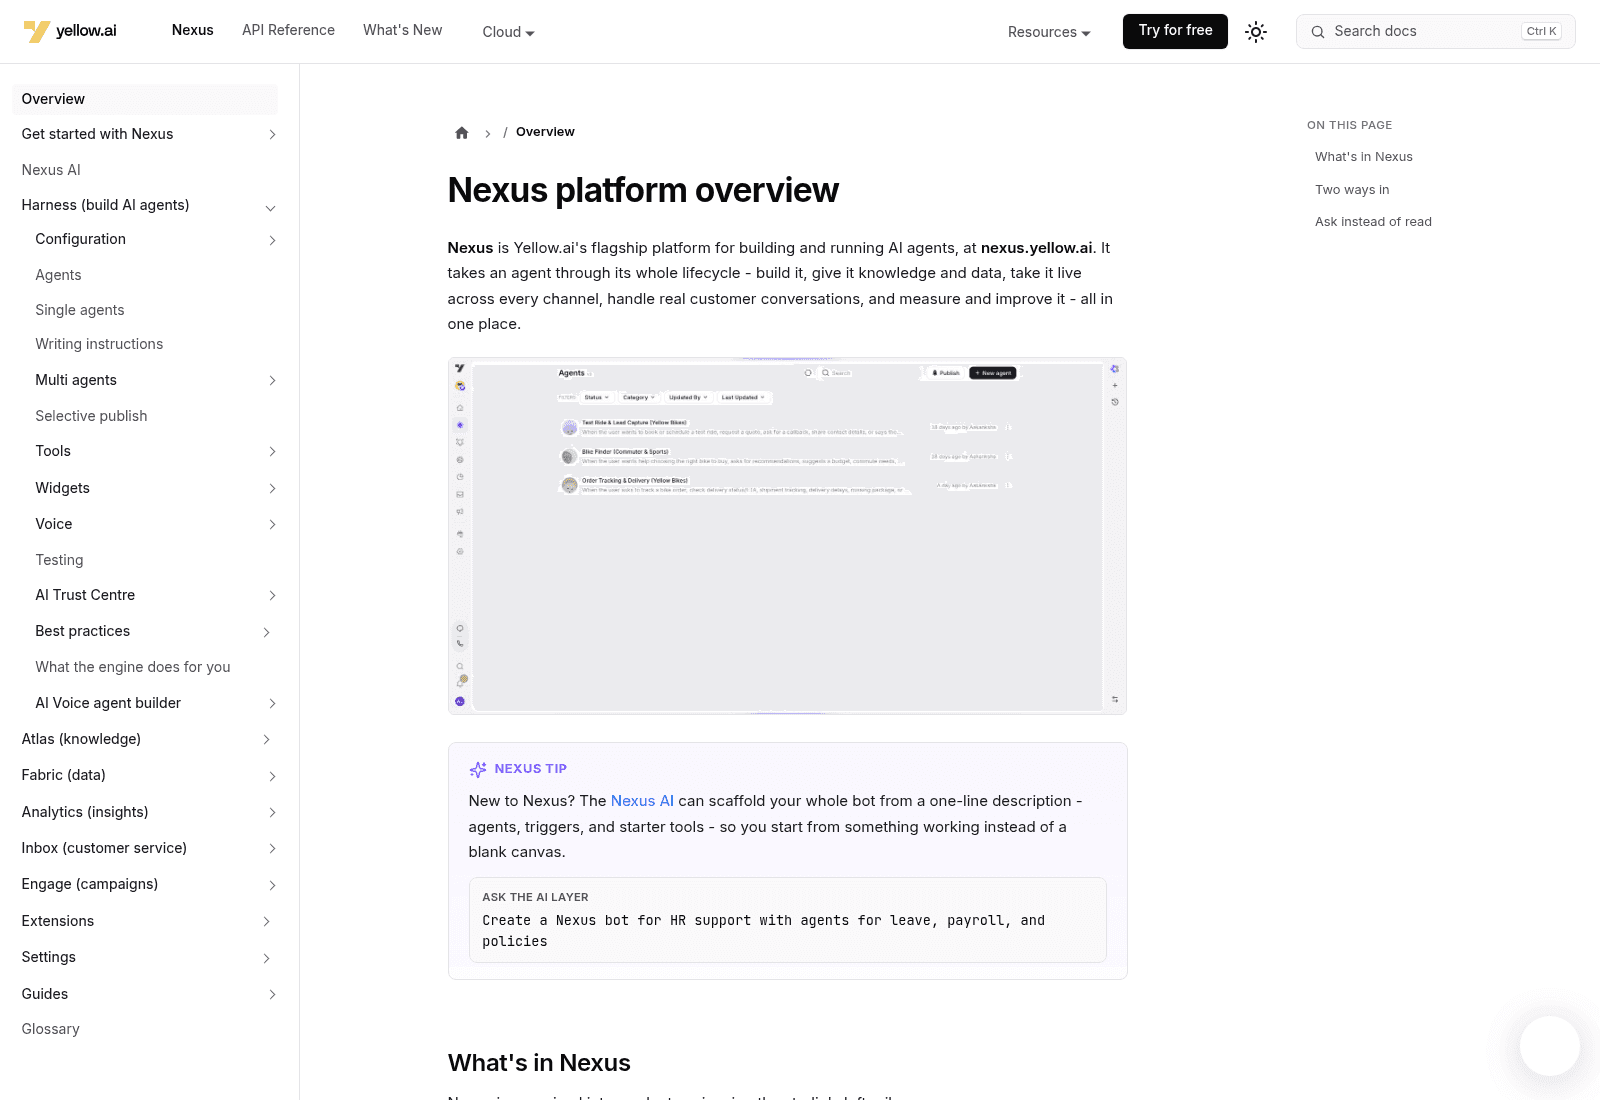Switch to the Nexus tab
The image size is (1600, 1100).
(x=192, y=30)
